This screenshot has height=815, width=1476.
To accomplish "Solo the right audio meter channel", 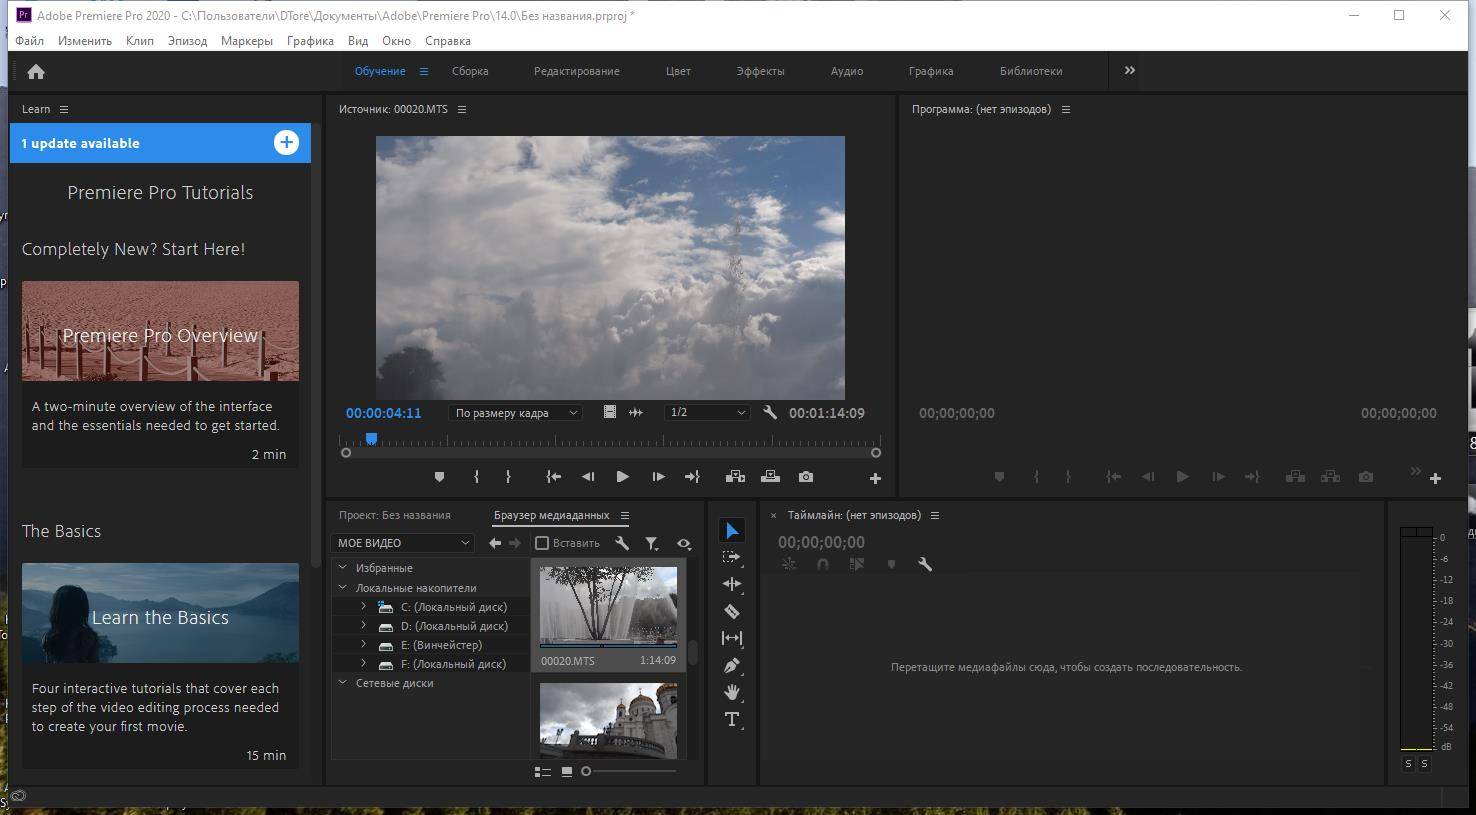I will [1424, 763].
